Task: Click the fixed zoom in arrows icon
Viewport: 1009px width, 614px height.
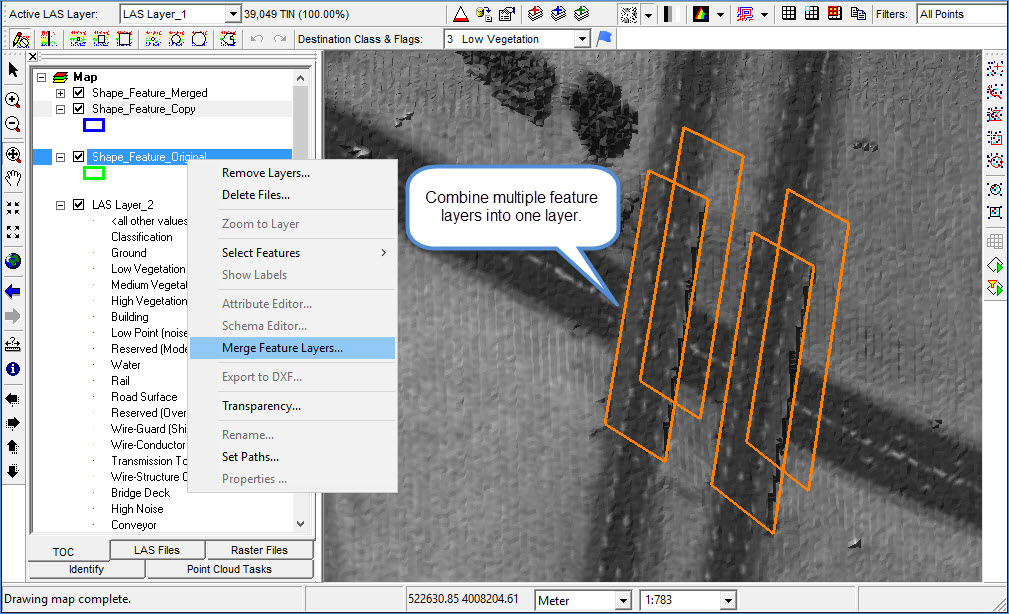Action: (13, 208)
